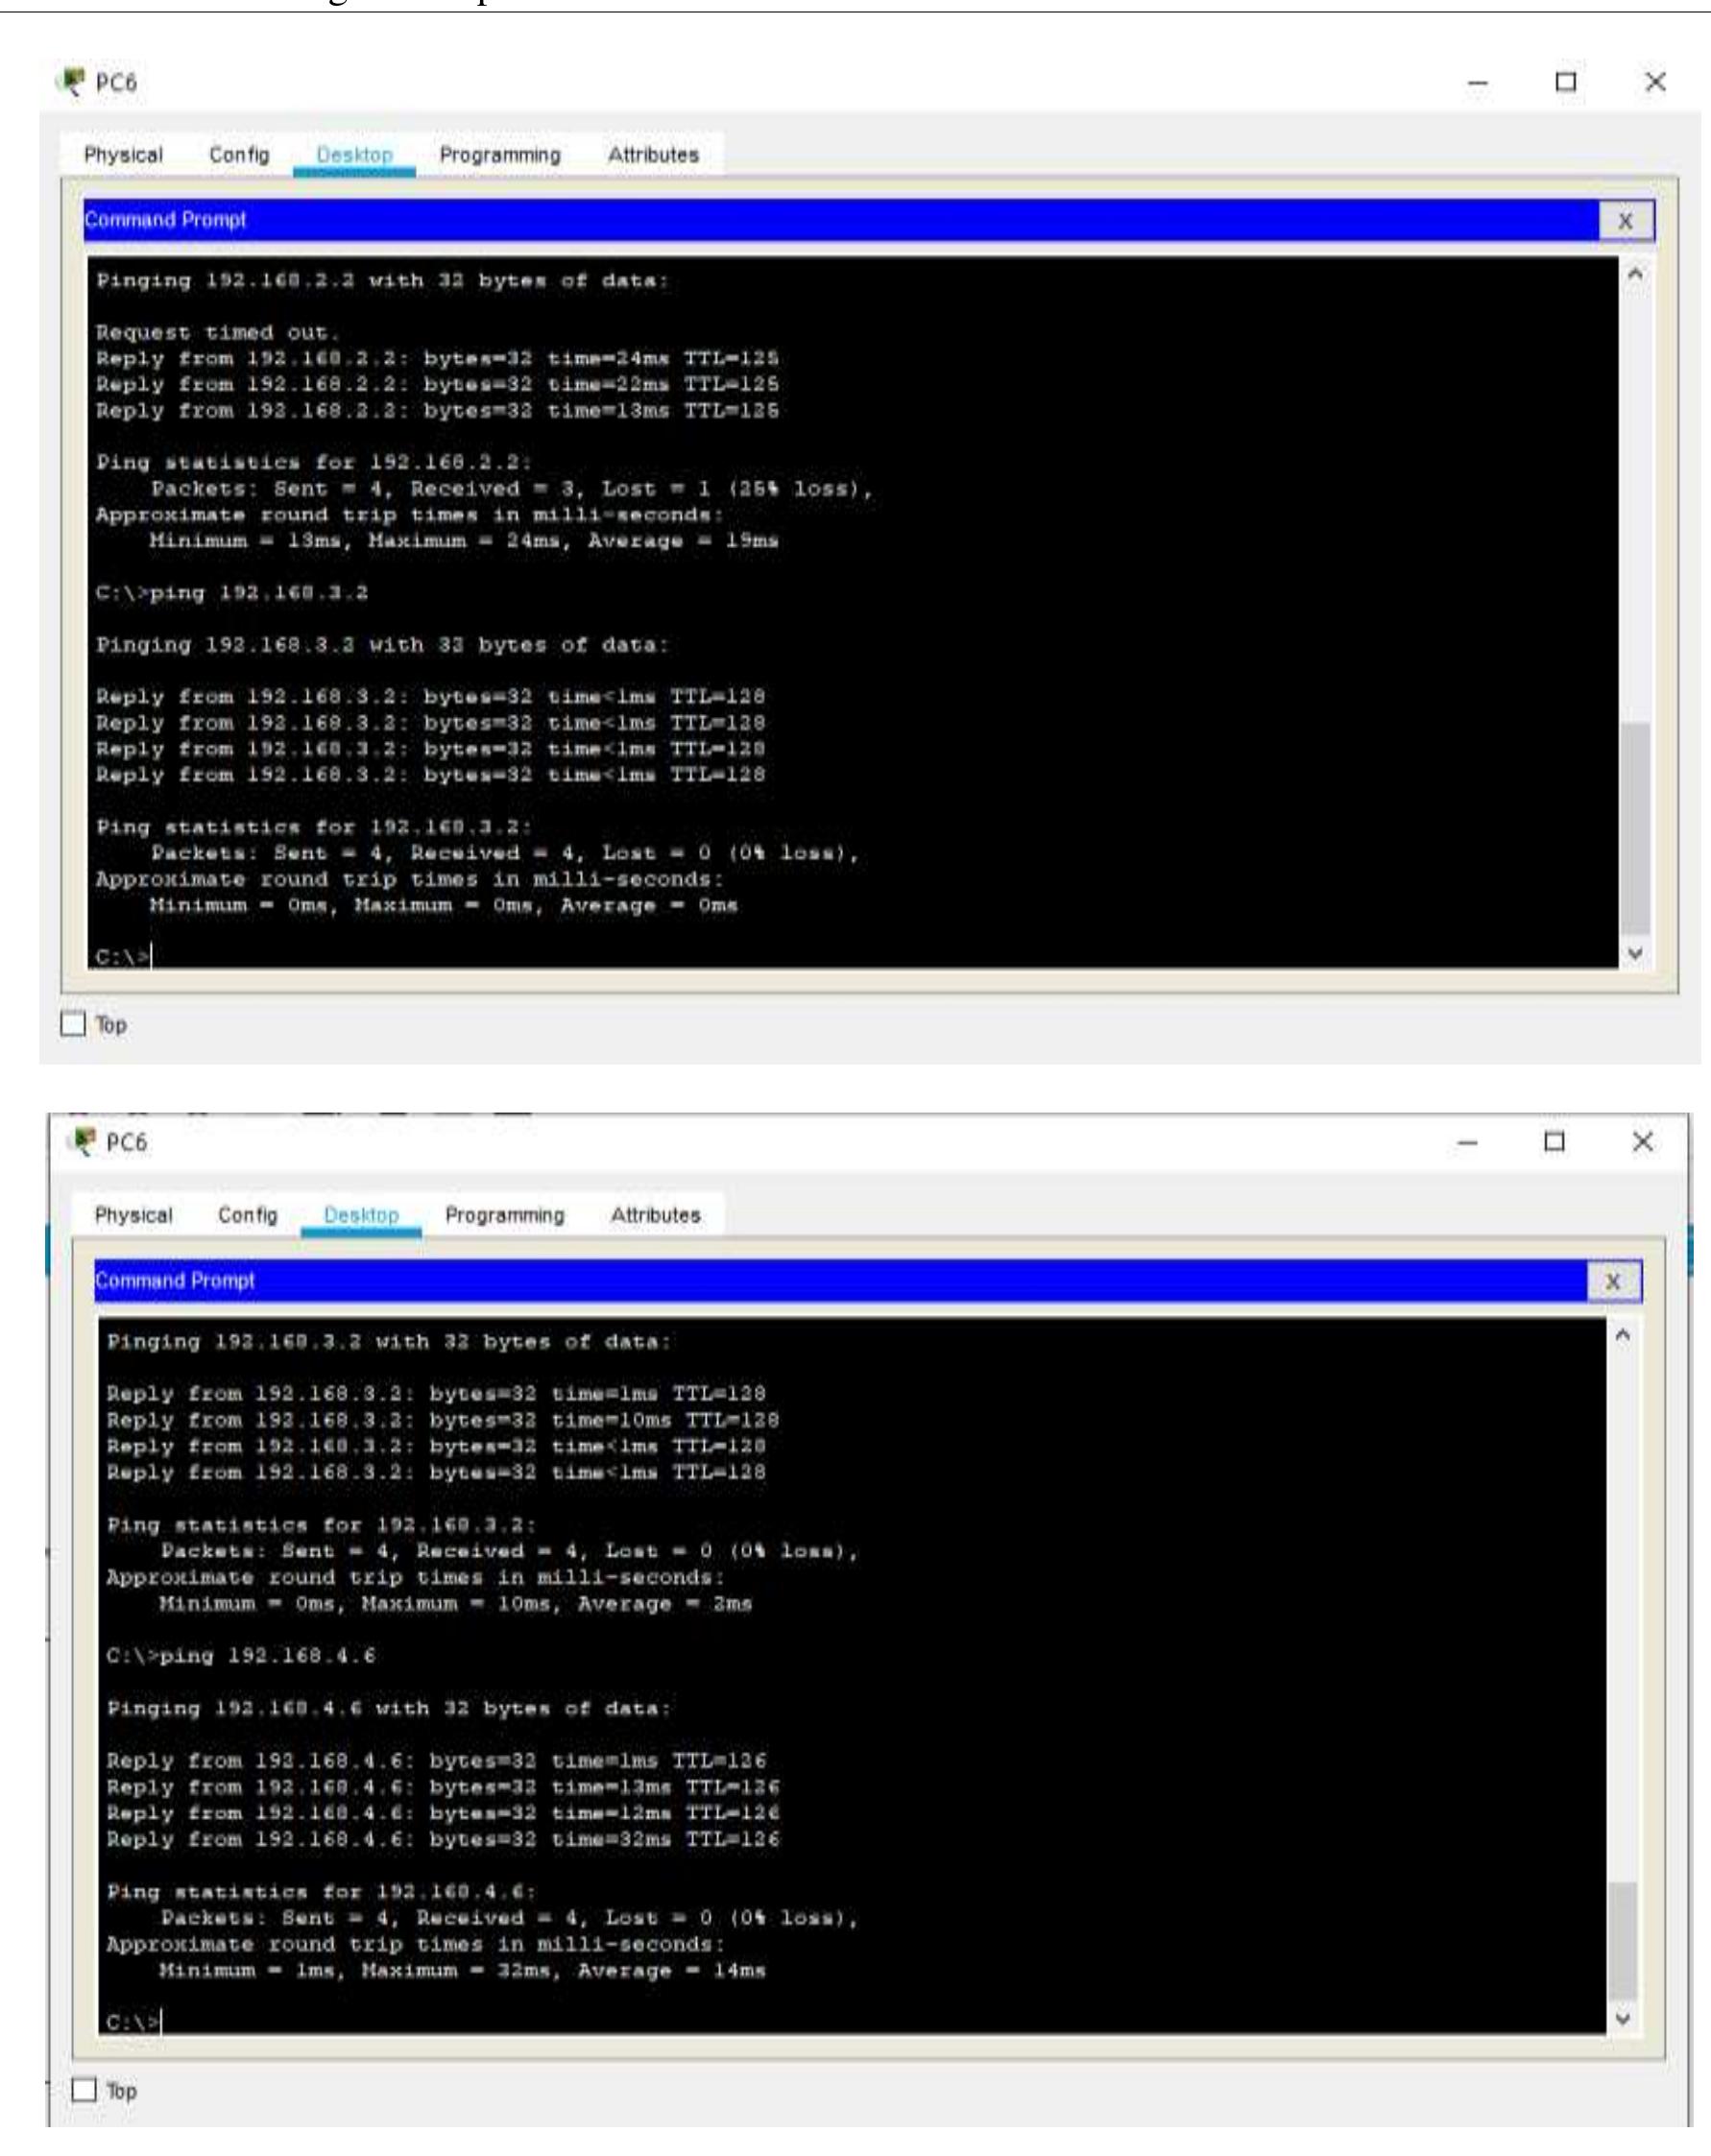Close the lower PC6 window

click(x=1643, y=1142)
